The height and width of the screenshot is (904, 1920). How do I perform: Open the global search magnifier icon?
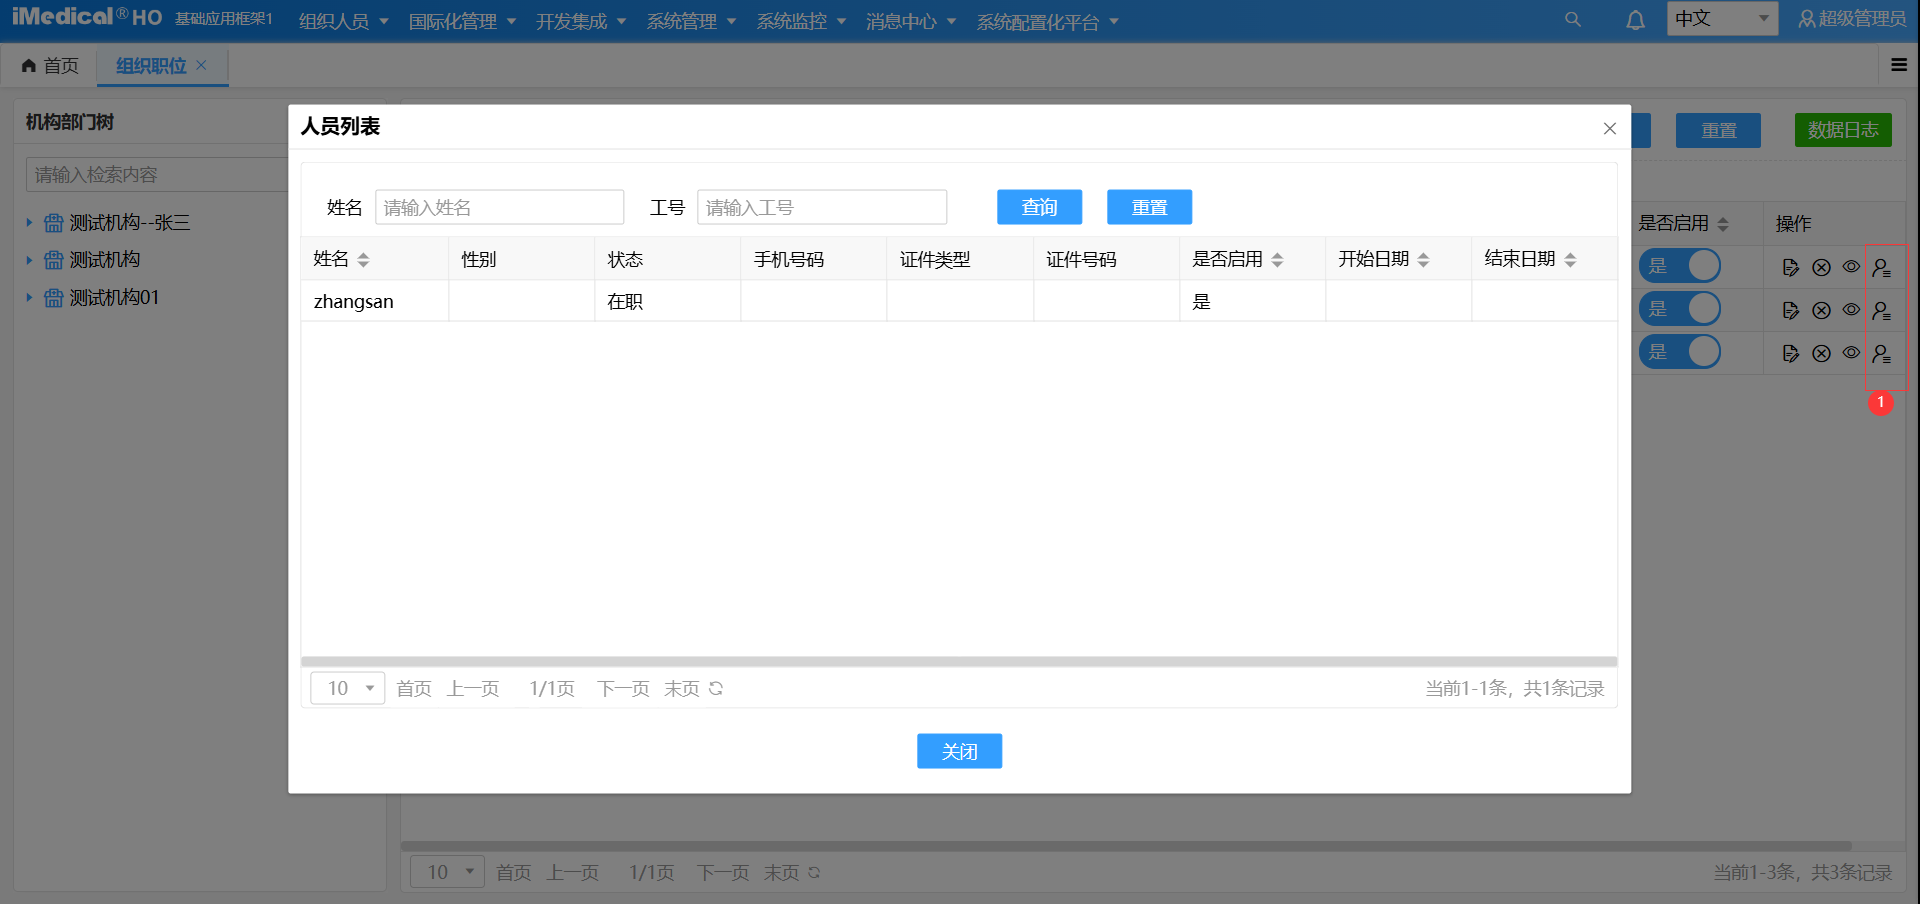click(1572, 19)
